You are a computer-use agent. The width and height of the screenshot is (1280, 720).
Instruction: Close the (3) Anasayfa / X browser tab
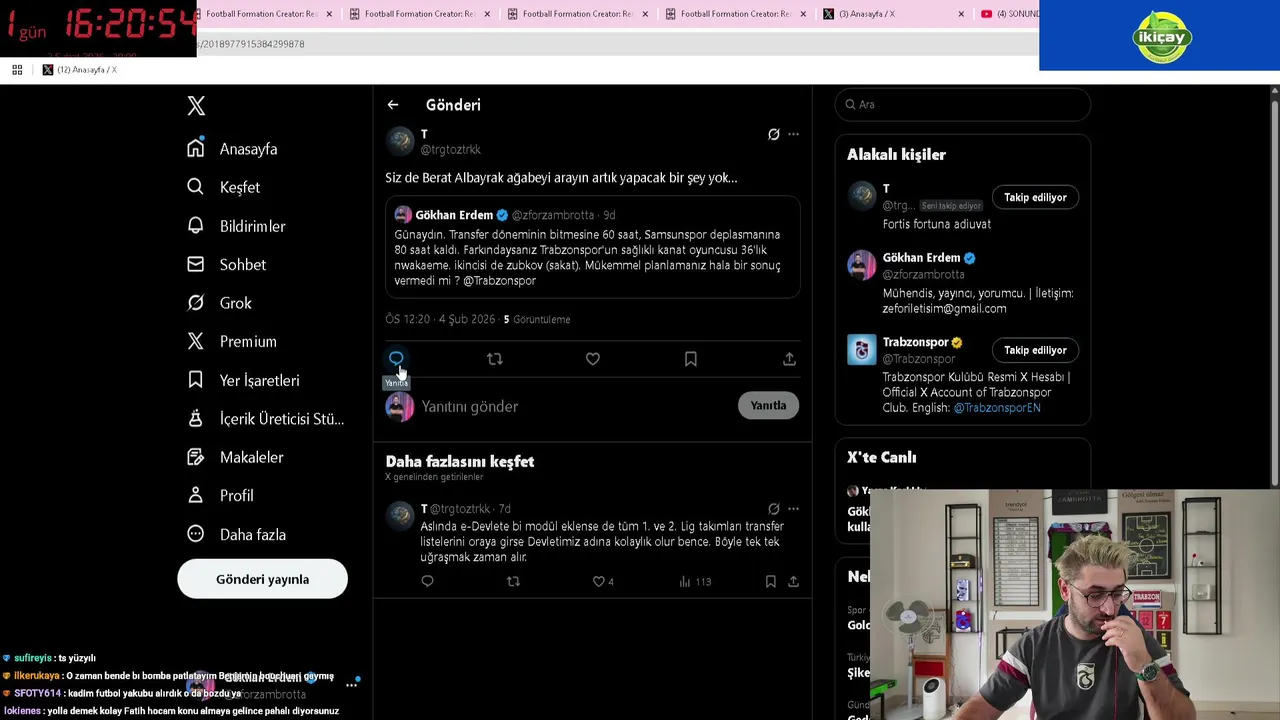click(961, 14)
